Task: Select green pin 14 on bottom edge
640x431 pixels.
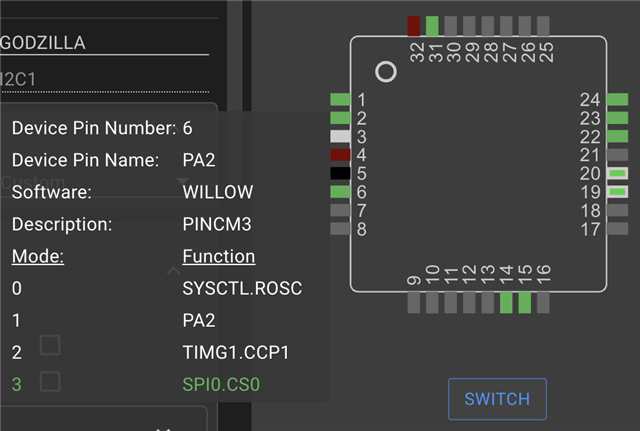Action: pos(506,303)
